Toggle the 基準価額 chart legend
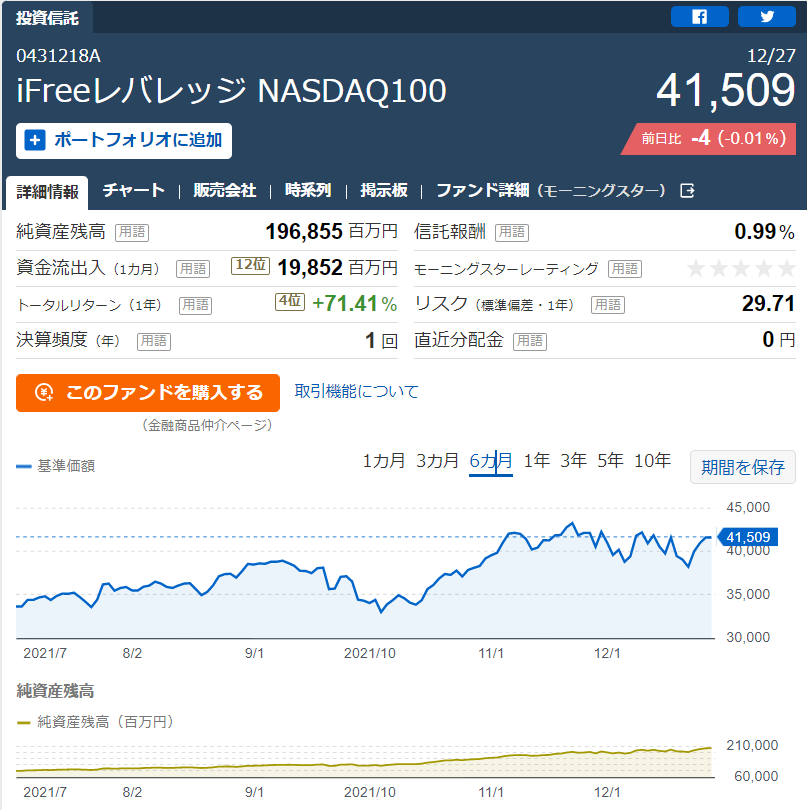This screenshot has width=807, height=810. [56, 466]
